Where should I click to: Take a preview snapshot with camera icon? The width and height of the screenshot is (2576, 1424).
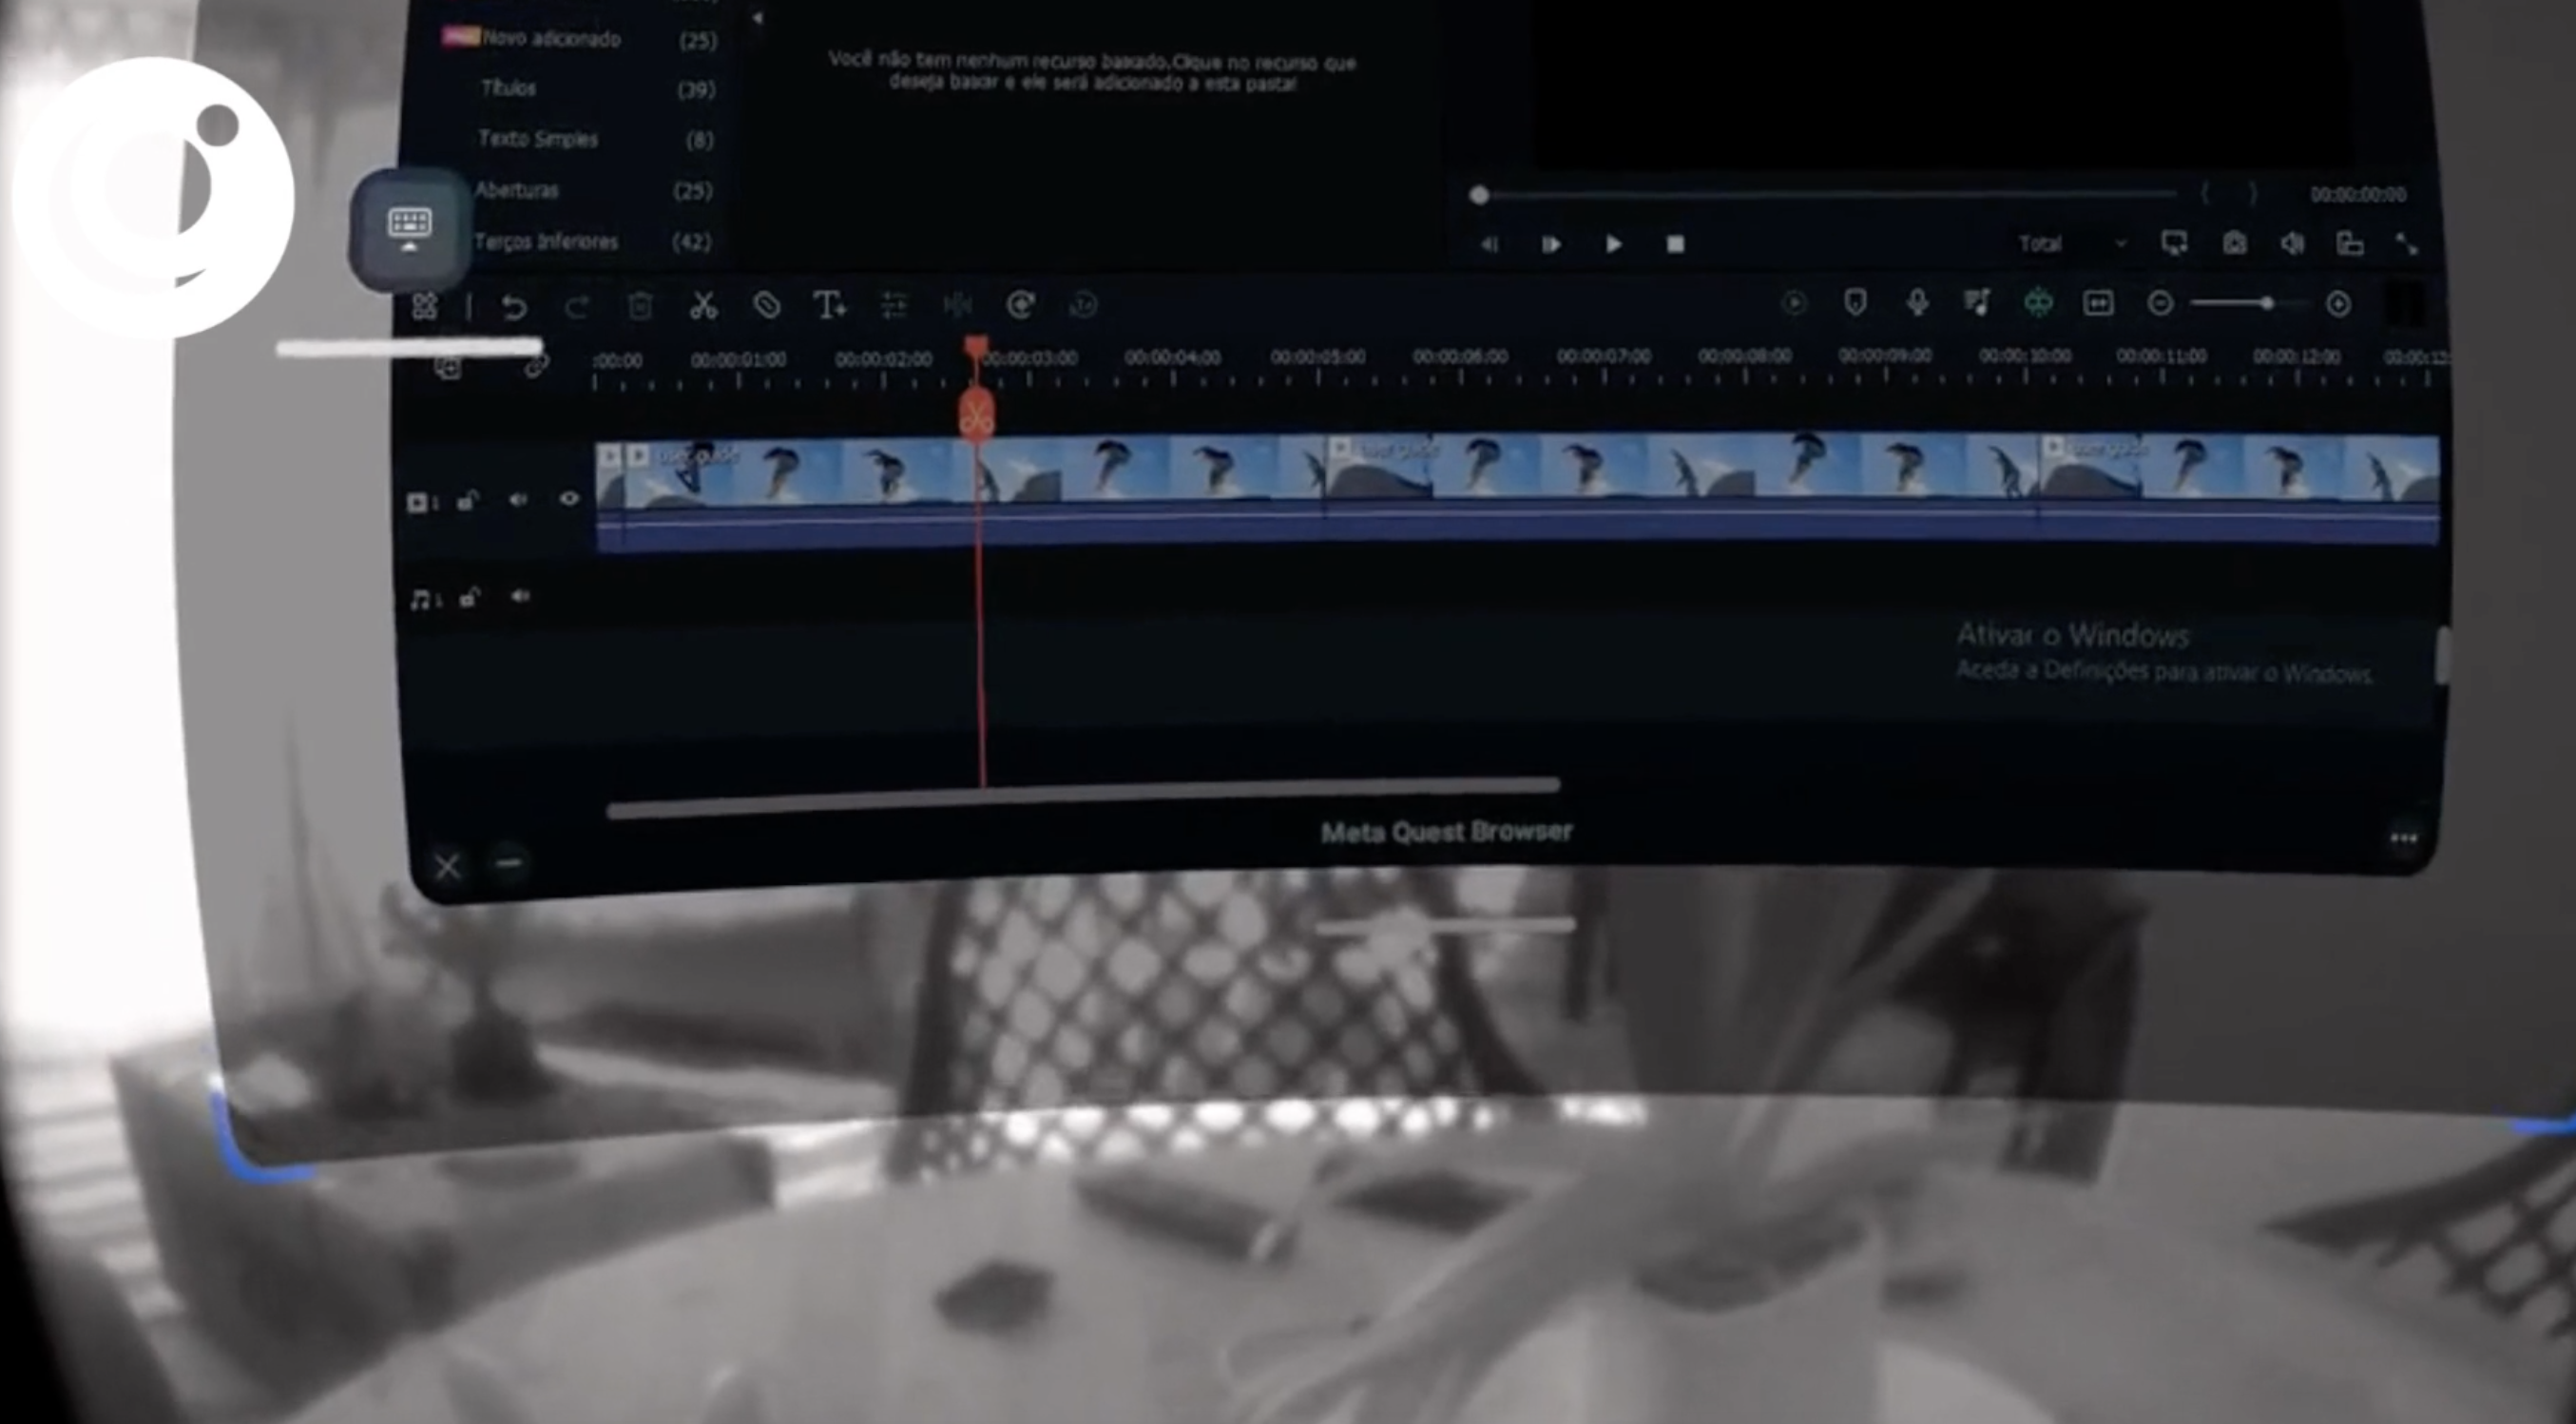pyautogui.click(x=2234, y=244)
